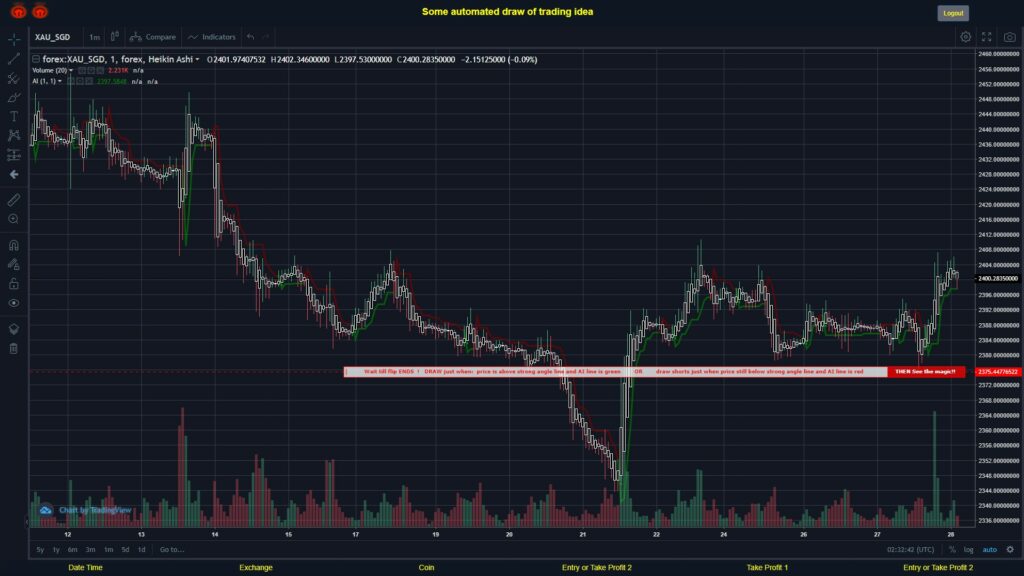1024x576 pixels.
Task: Undo the last chart action
Action: [250, 37]
